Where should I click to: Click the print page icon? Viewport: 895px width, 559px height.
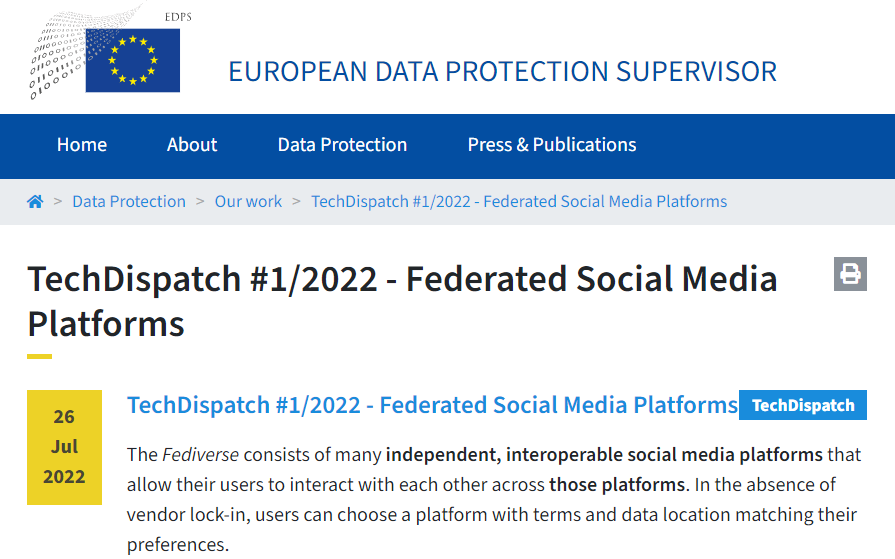point(850,274)
